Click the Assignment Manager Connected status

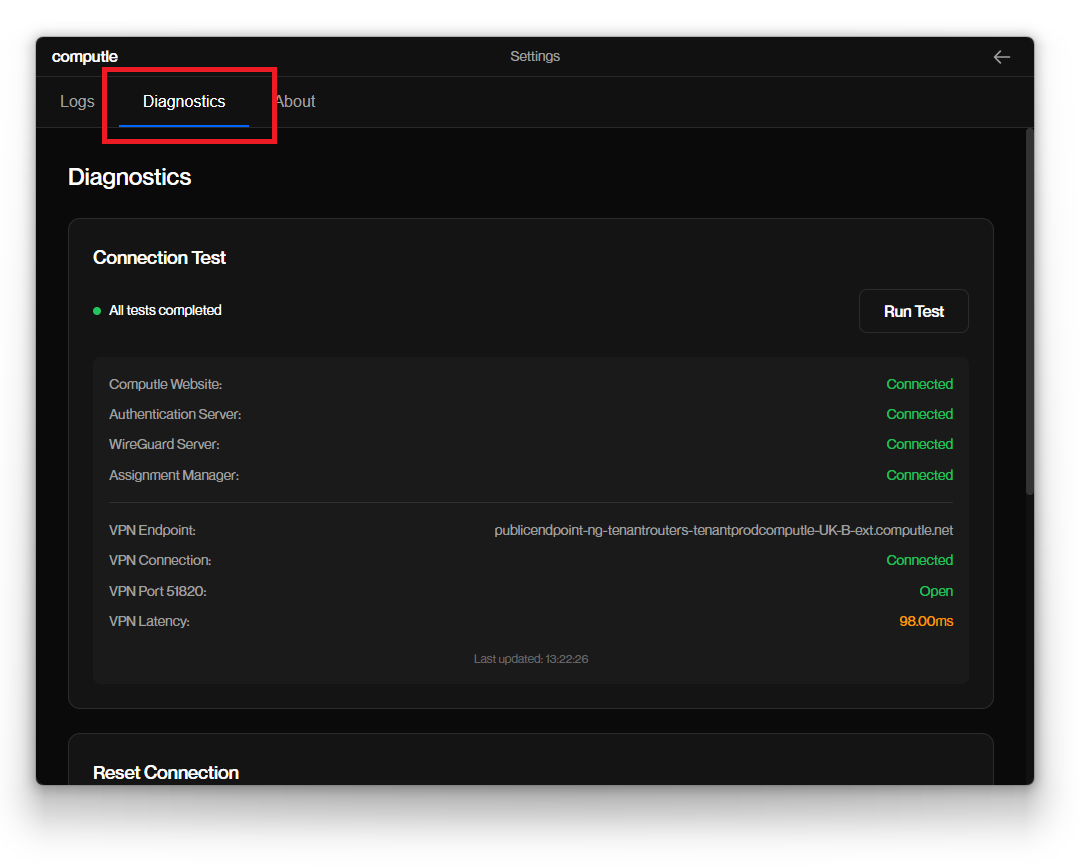click(x=919, y=475)
